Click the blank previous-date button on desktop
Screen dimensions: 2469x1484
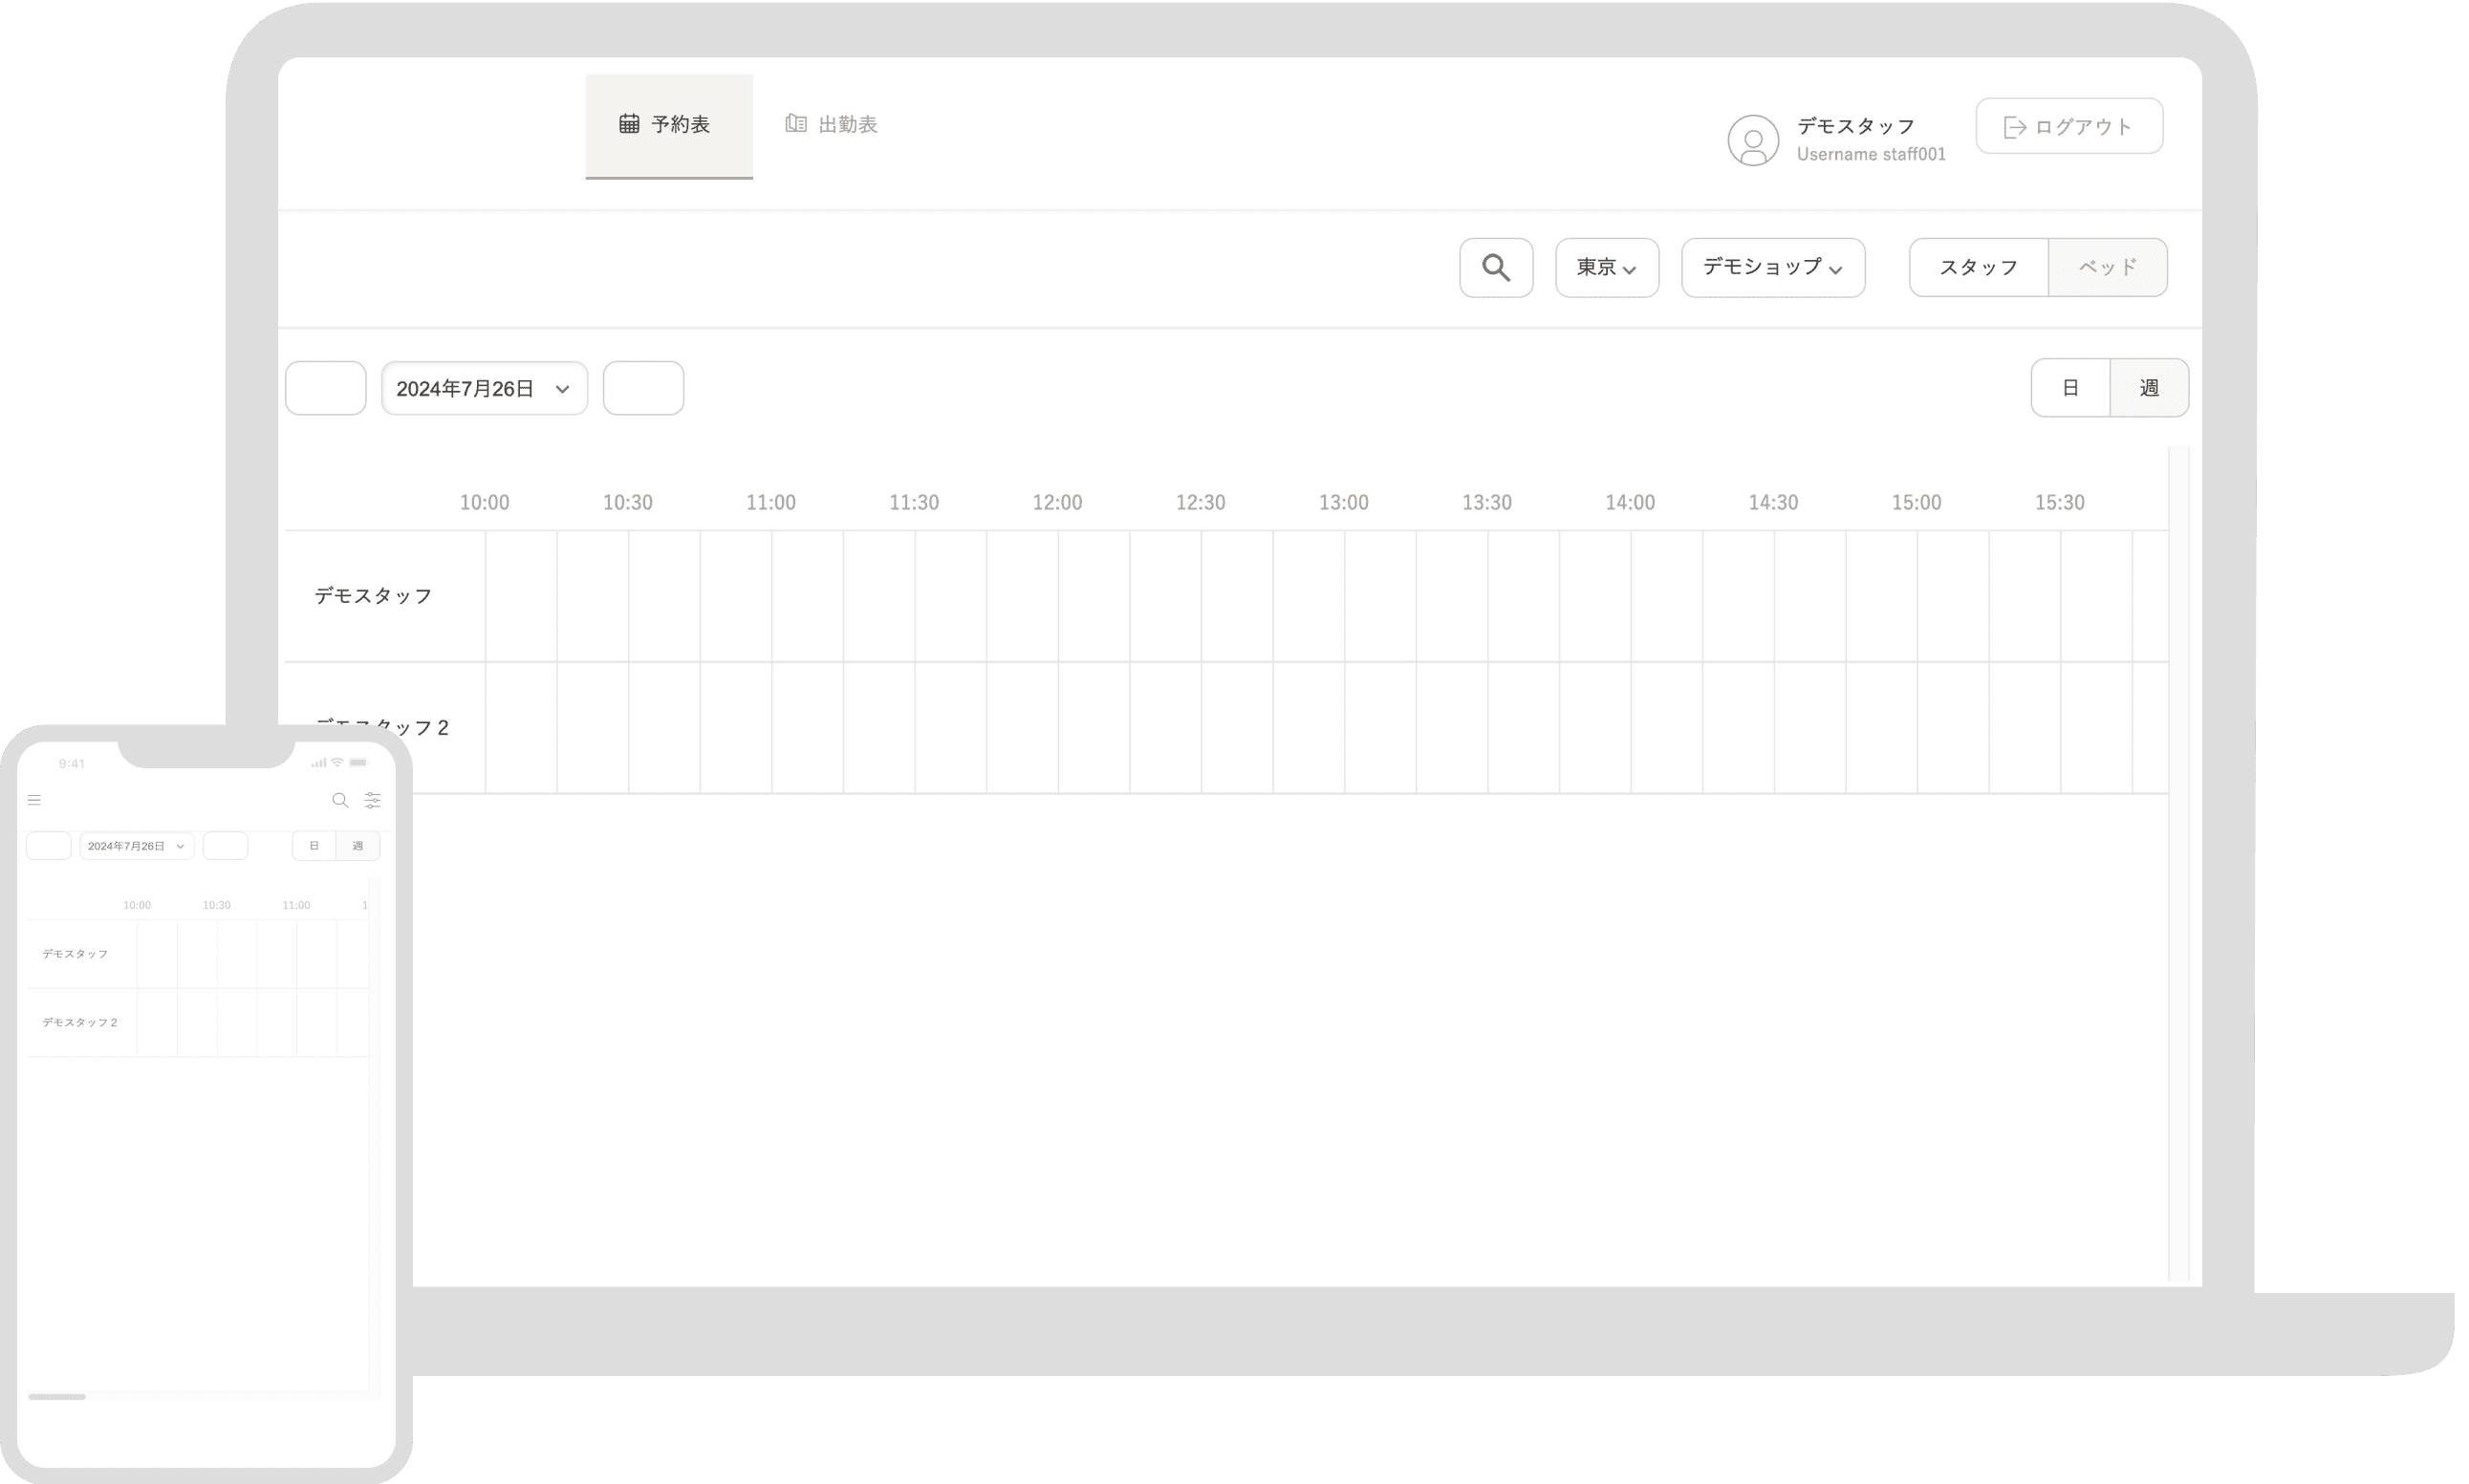coord(325,388)
